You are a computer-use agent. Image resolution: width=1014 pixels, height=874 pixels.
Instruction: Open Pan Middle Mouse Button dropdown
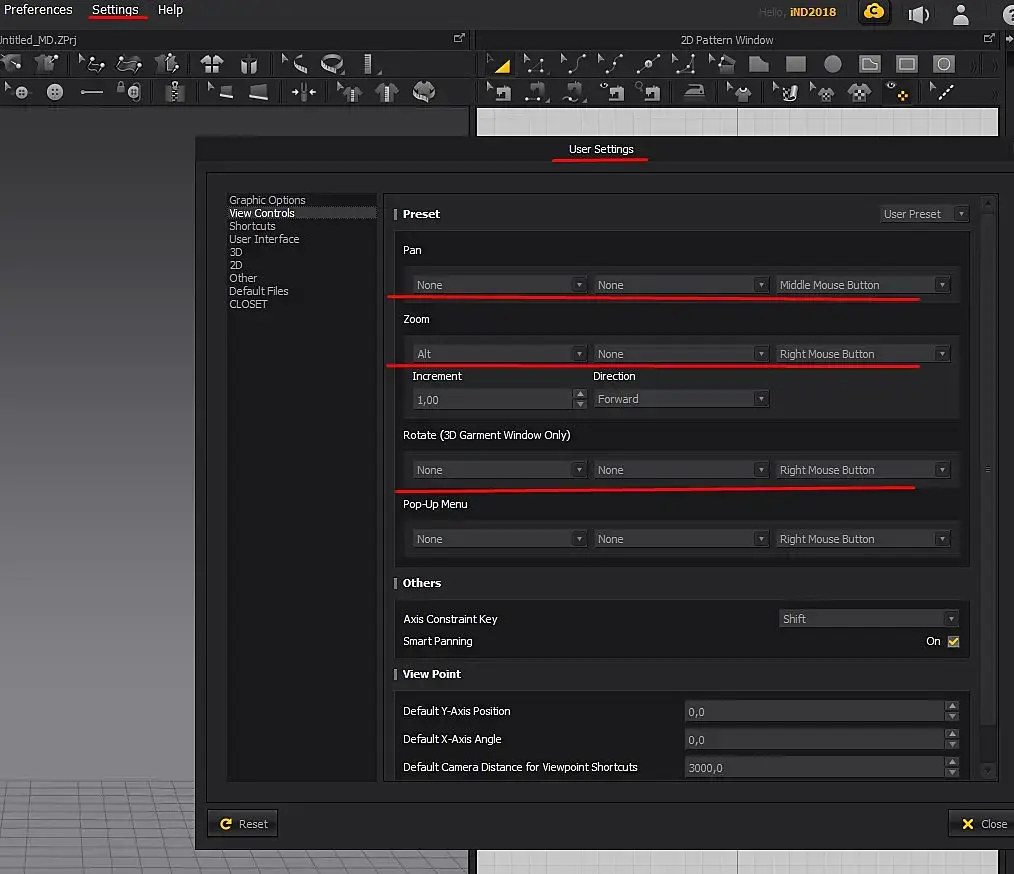click(862, 285)
